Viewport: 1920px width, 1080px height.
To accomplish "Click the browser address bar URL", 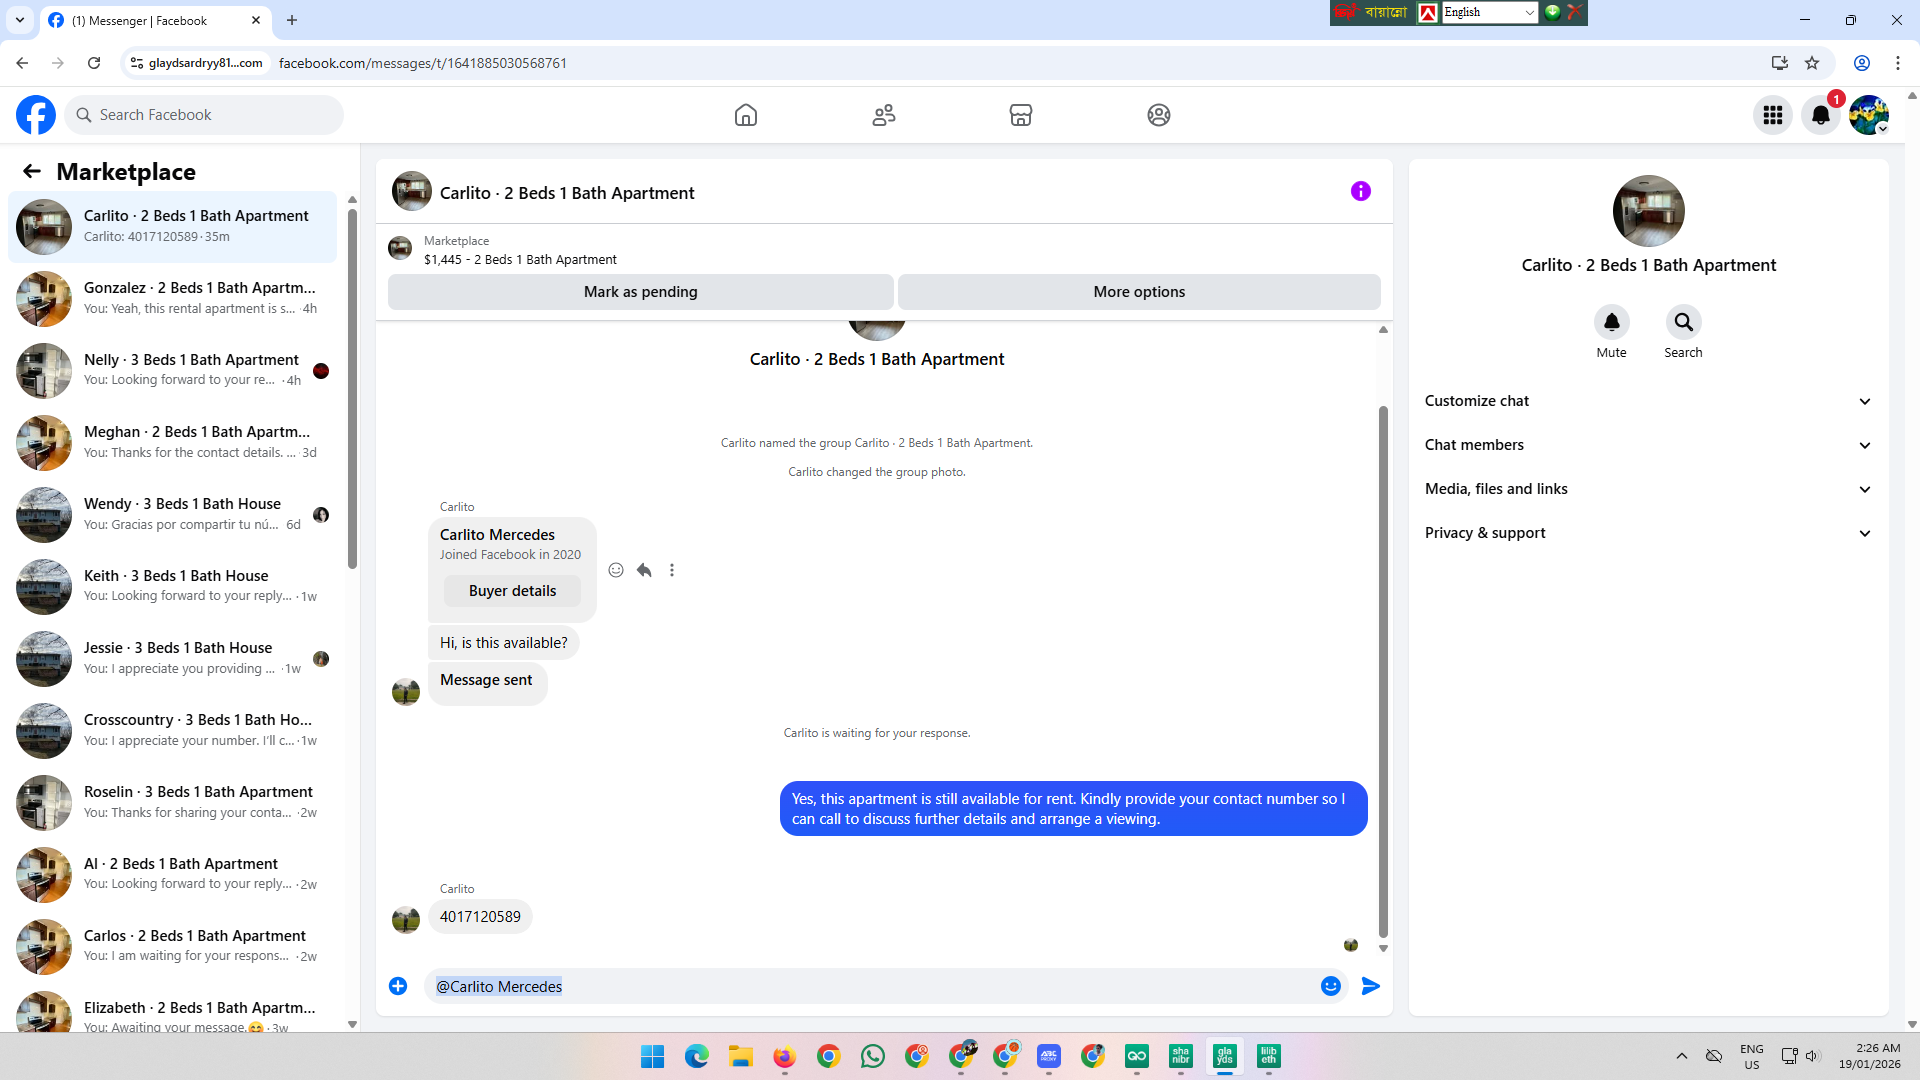I will [422, 63].
